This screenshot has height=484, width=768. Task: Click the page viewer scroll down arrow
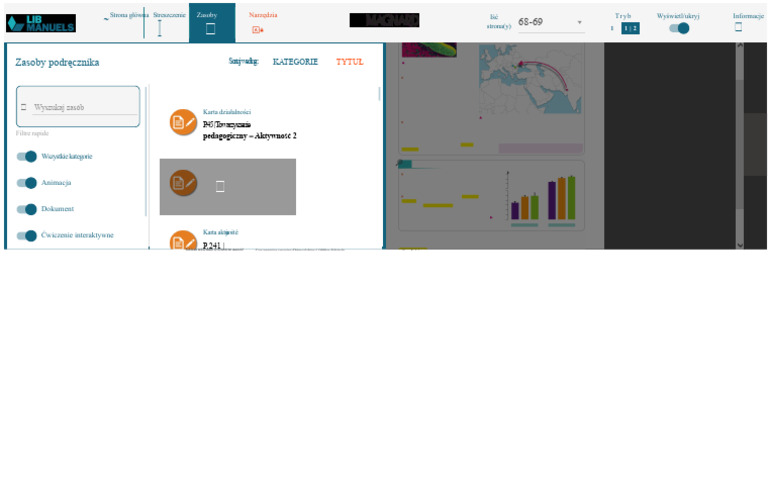[x=740, y=245]
